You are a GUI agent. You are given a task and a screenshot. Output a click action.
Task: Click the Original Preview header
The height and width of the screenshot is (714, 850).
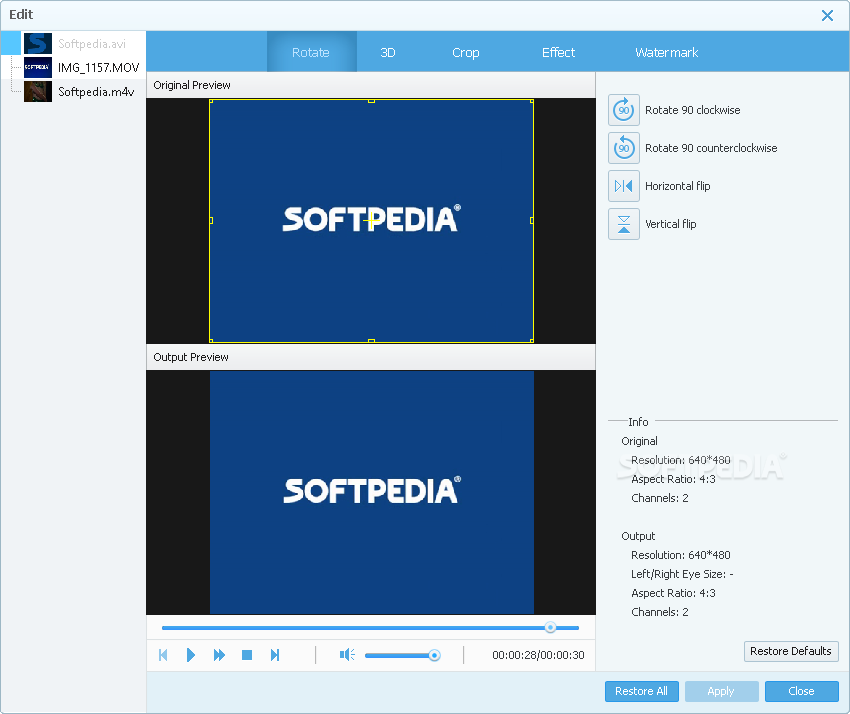pos(371,85)
